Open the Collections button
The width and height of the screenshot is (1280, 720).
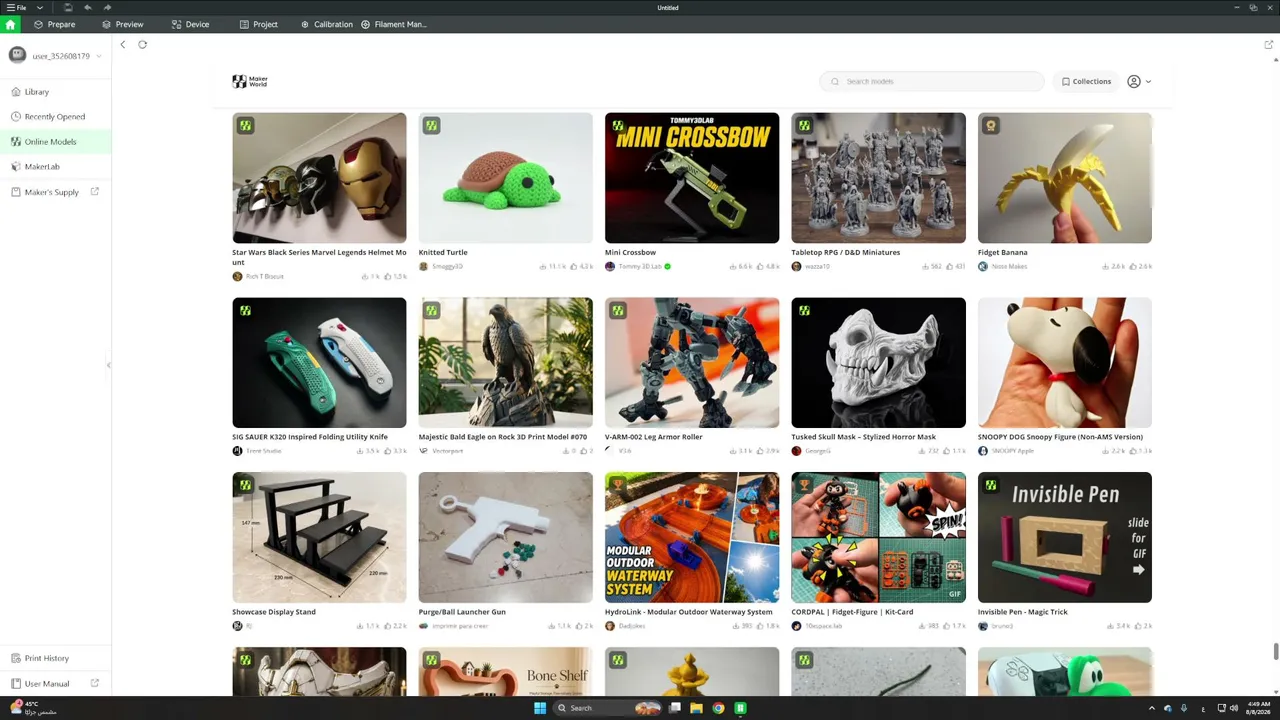coord(1086,82)
